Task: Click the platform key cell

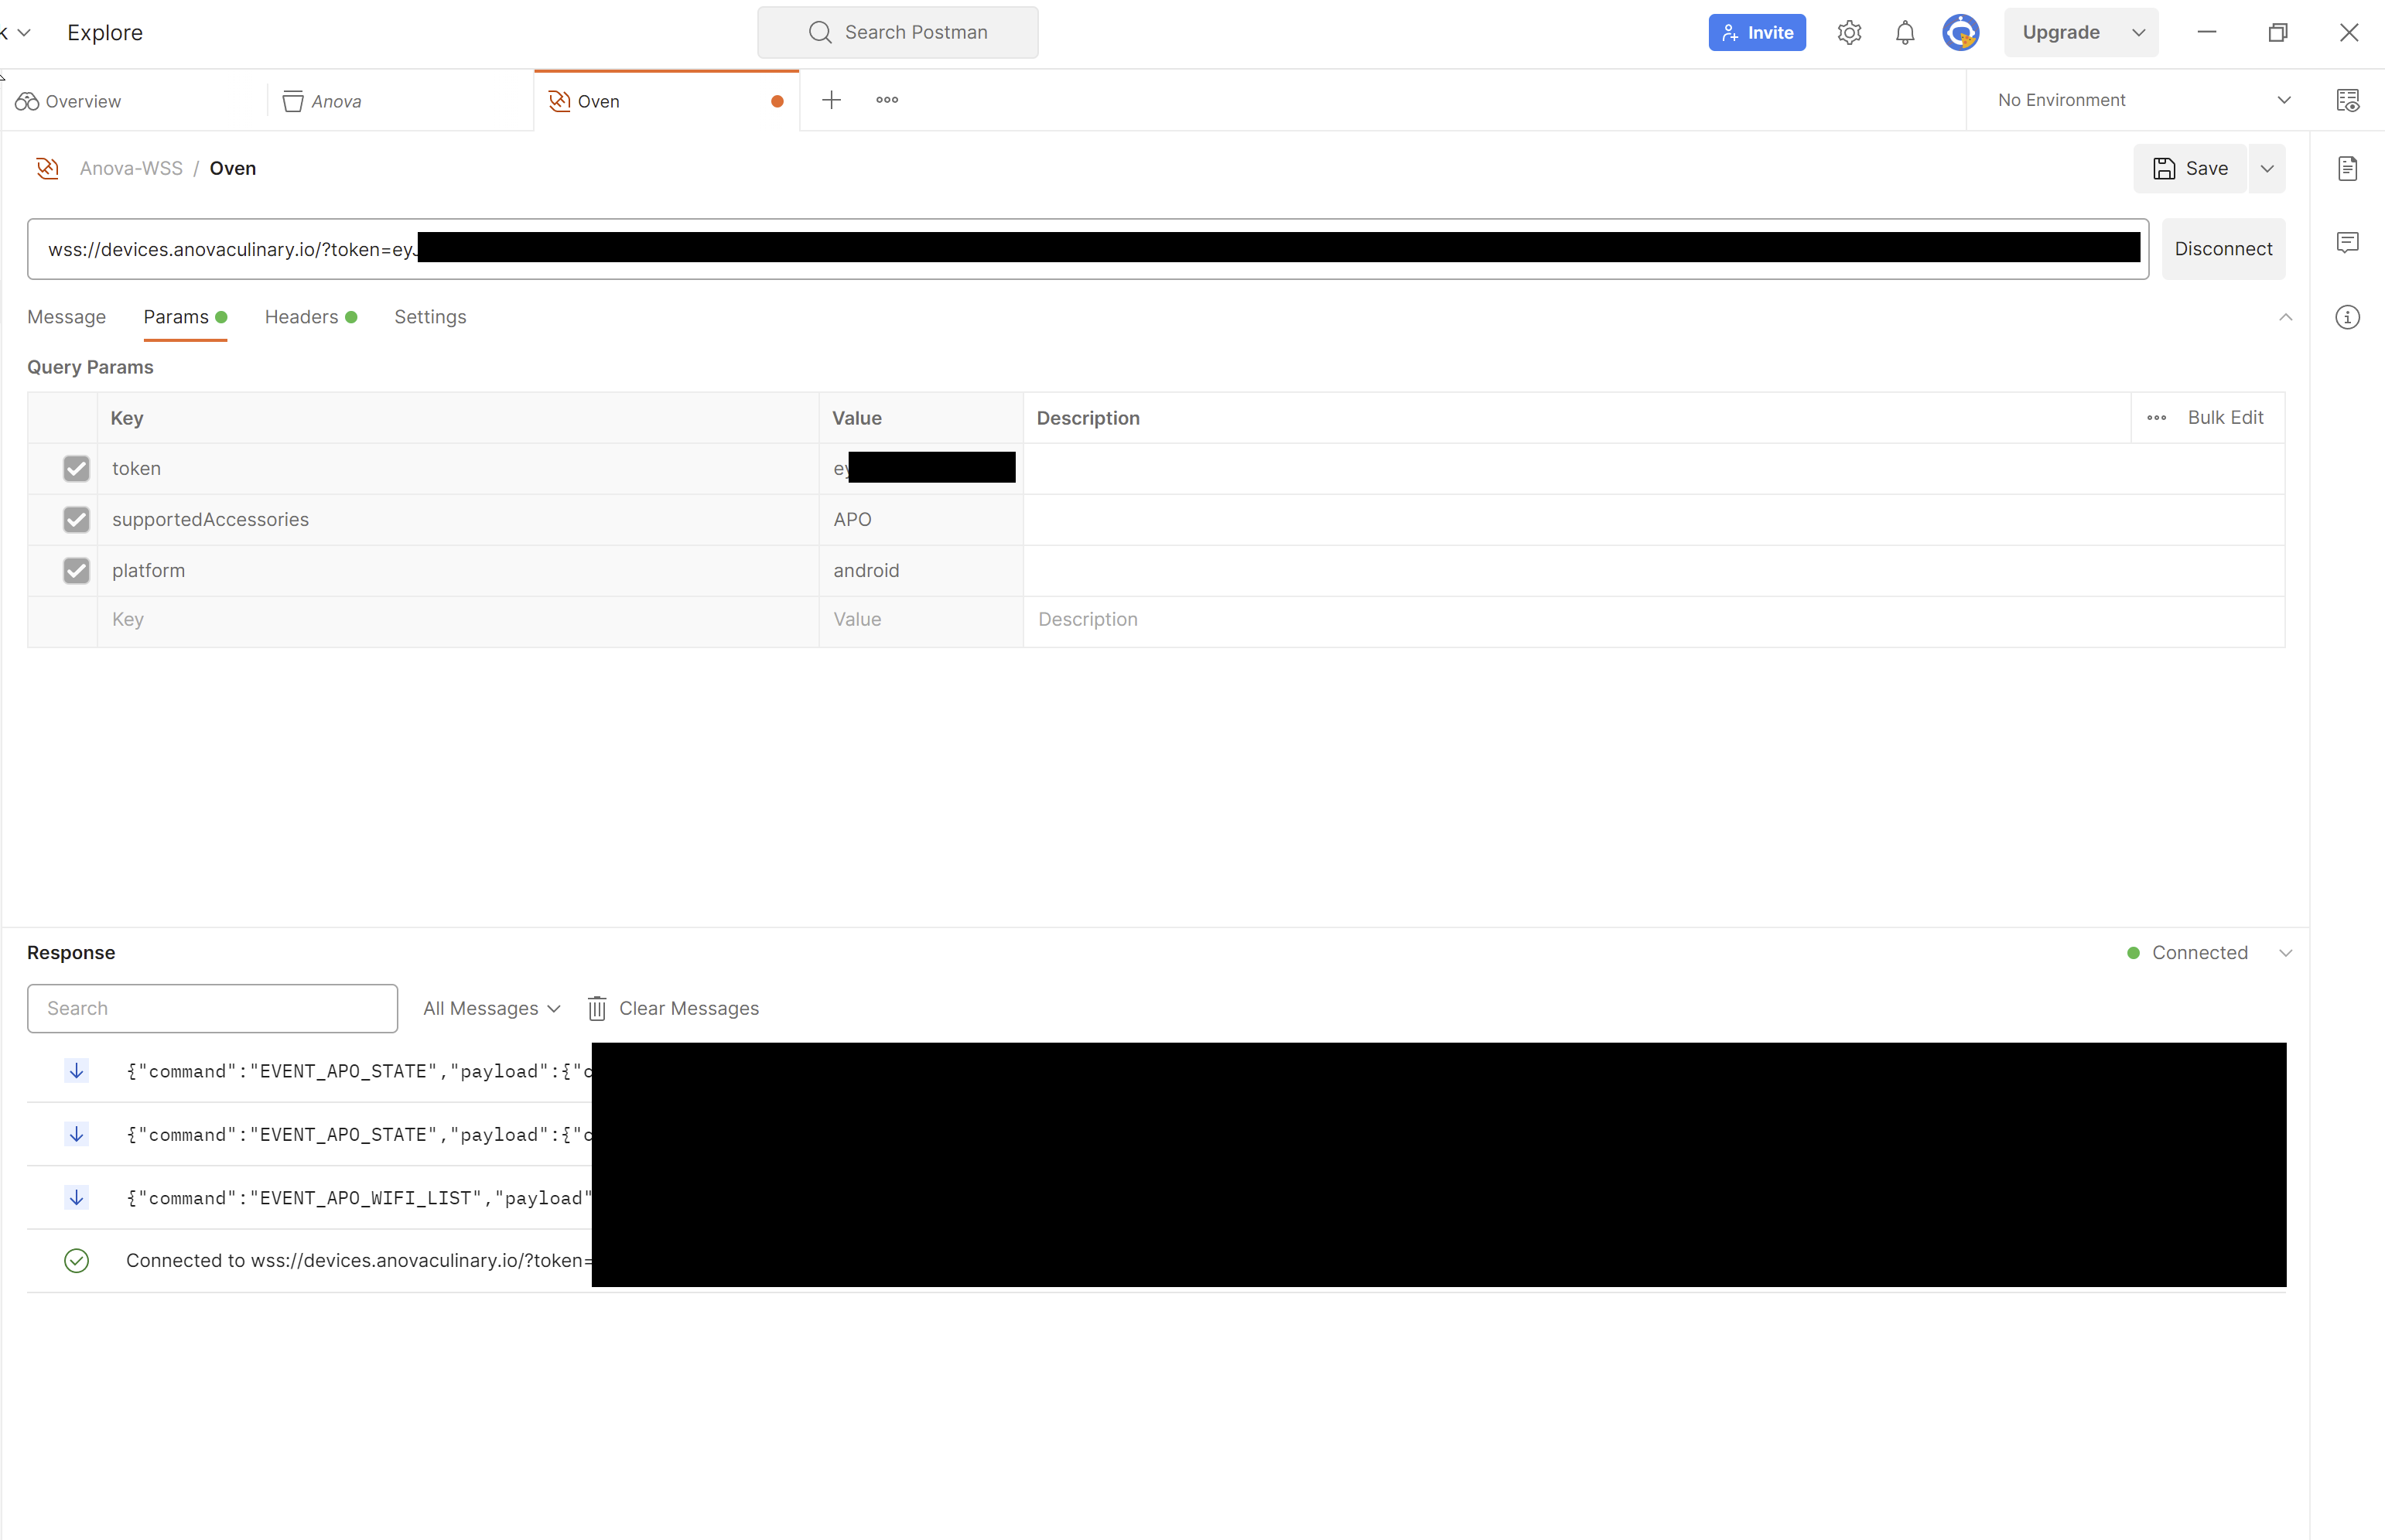Action: (x=458, y=571)
